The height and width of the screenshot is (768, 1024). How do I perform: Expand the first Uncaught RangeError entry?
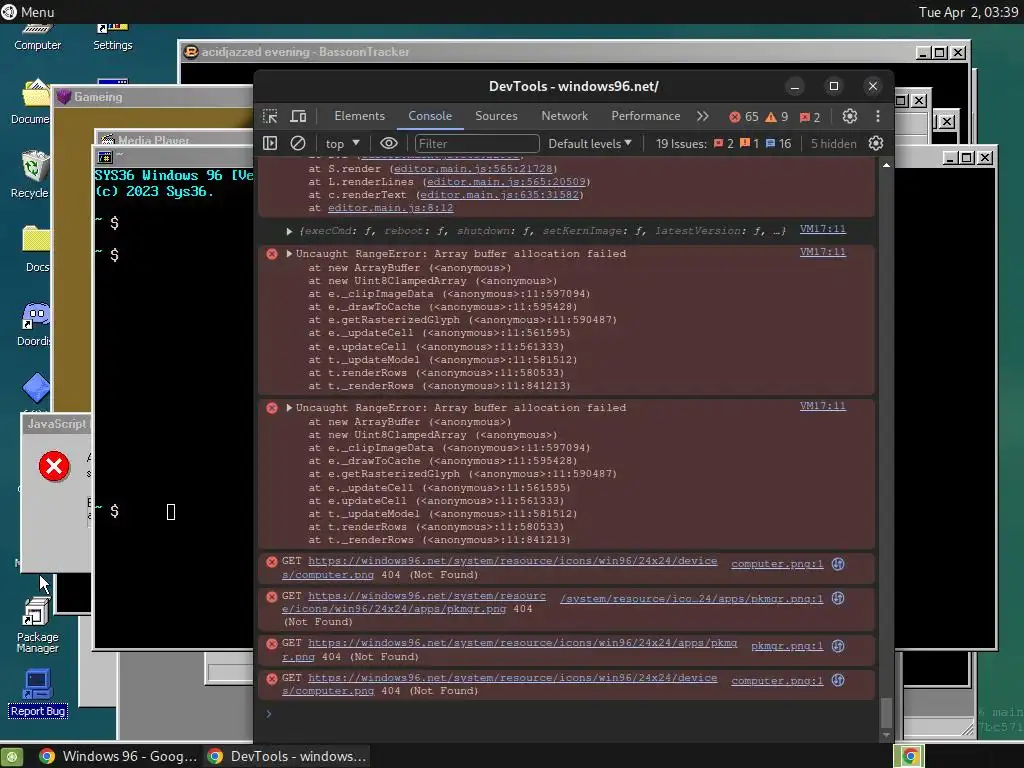(x=289, y=253)
